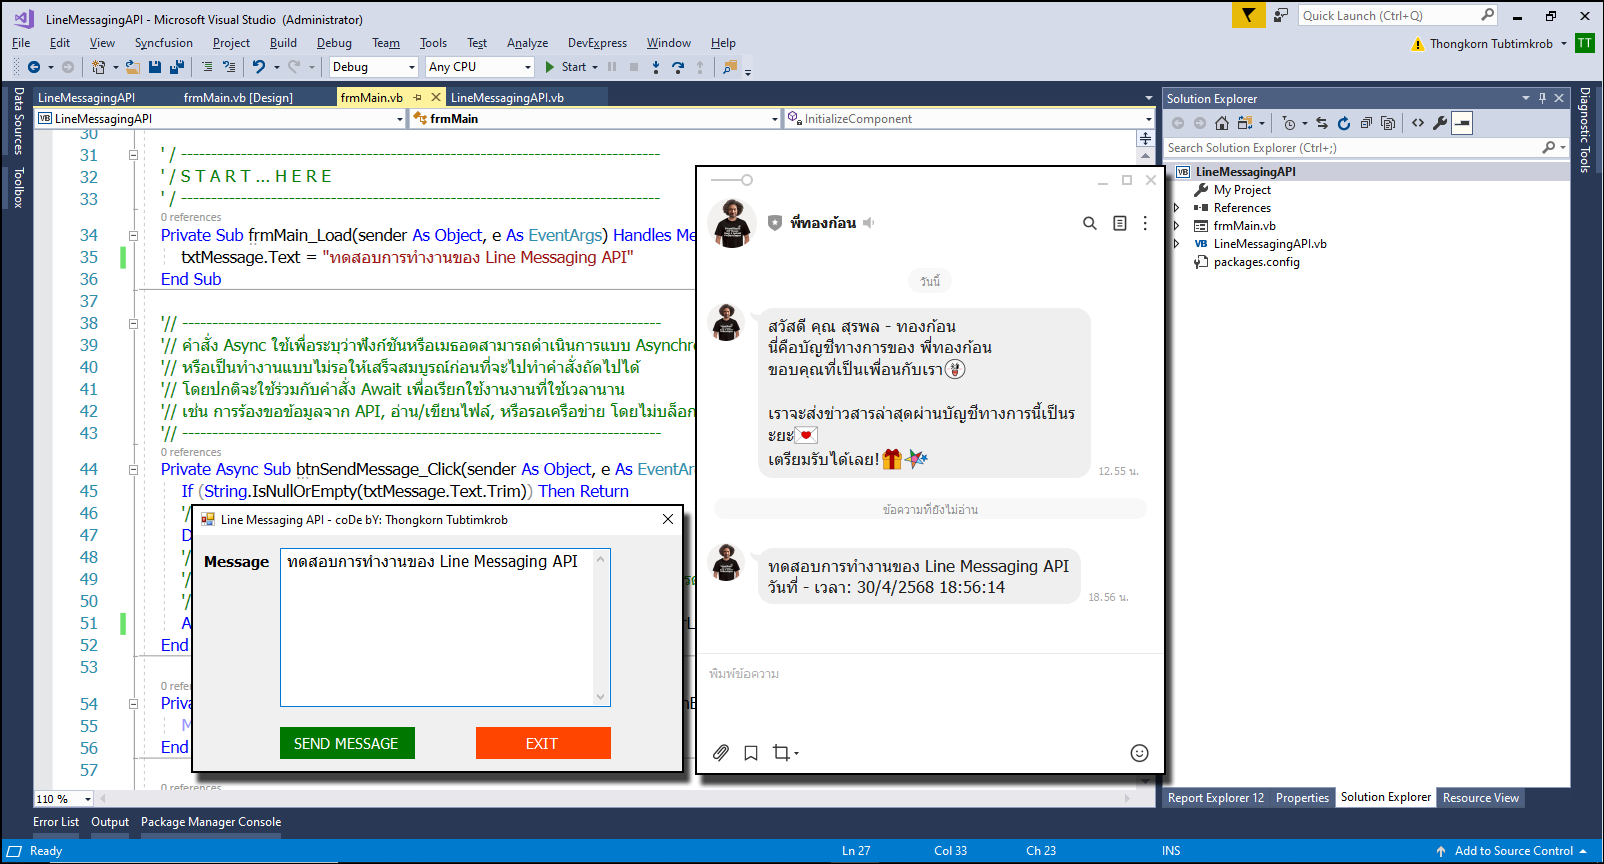Collapse the frmMain_Load sub outline at line 34
The height and width of the screenshot is (864, 1604).
click(133, 236)
